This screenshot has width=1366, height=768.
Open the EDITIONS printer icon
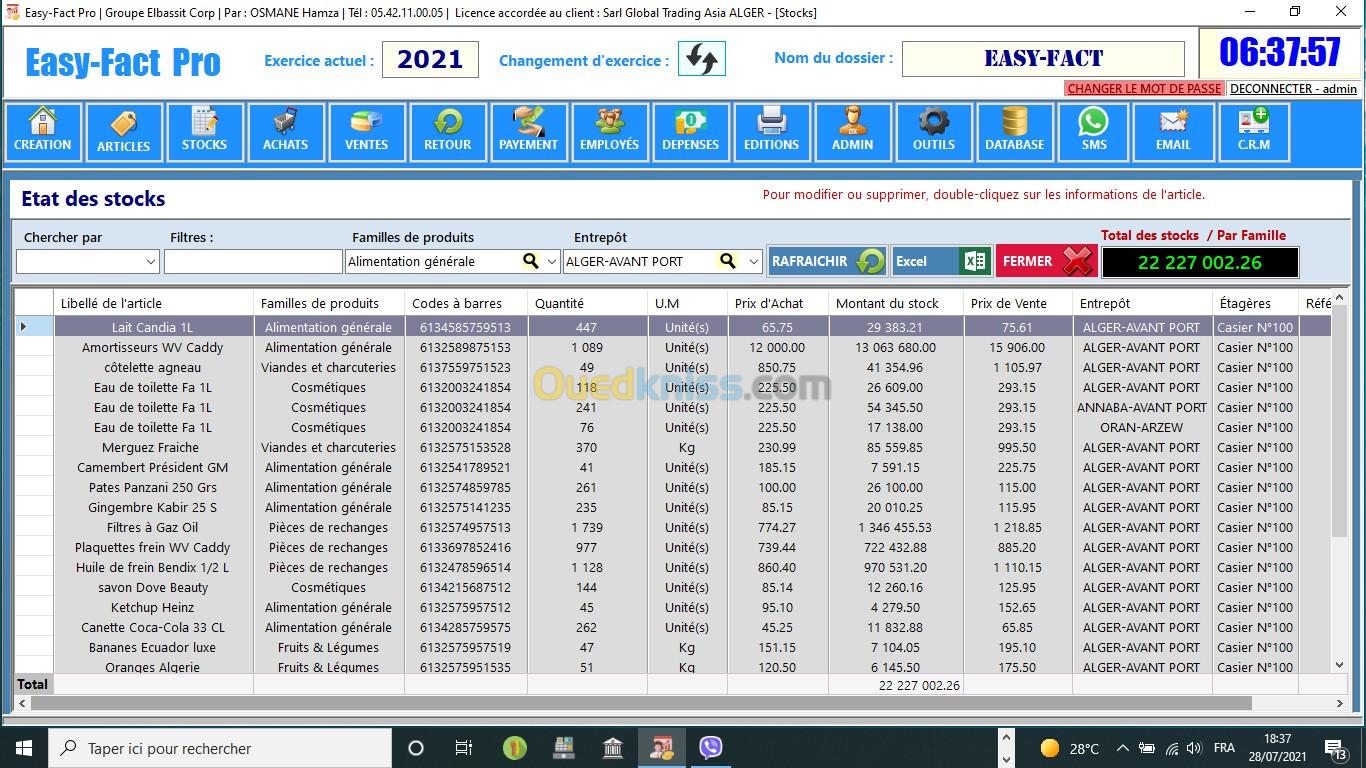tap(771, 131)
